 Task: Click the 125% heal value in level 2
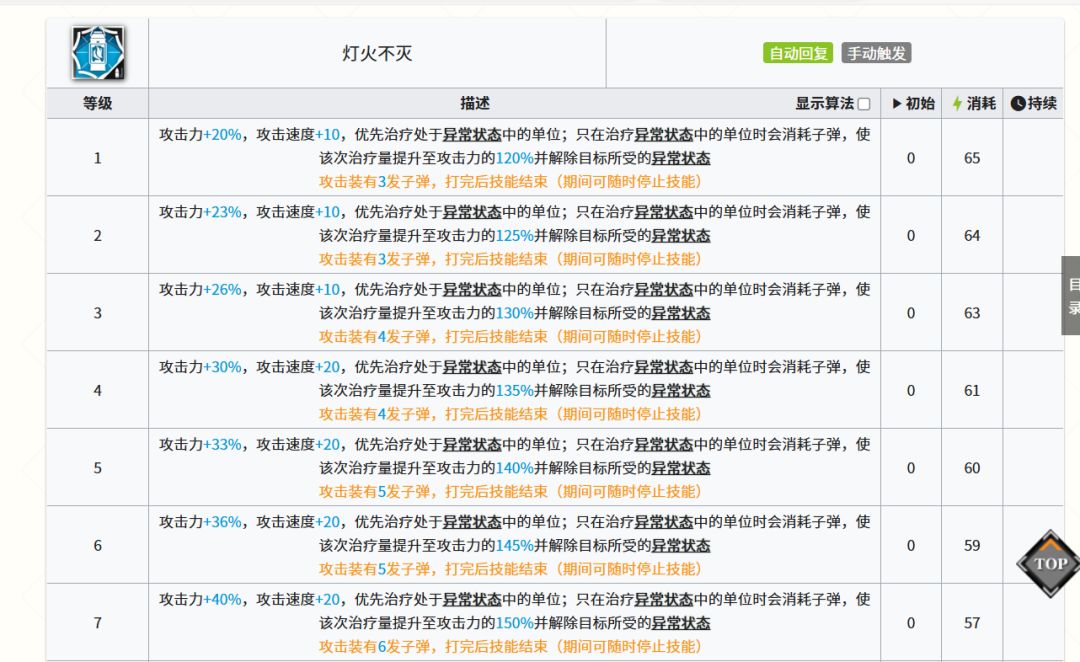[x=515, y=236]
